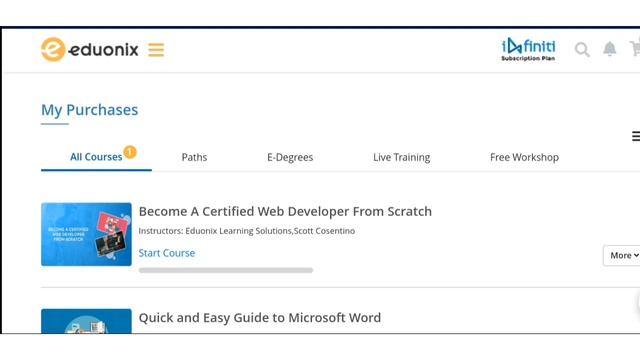Switch to the E-Degrees tab

click(290, 157)
